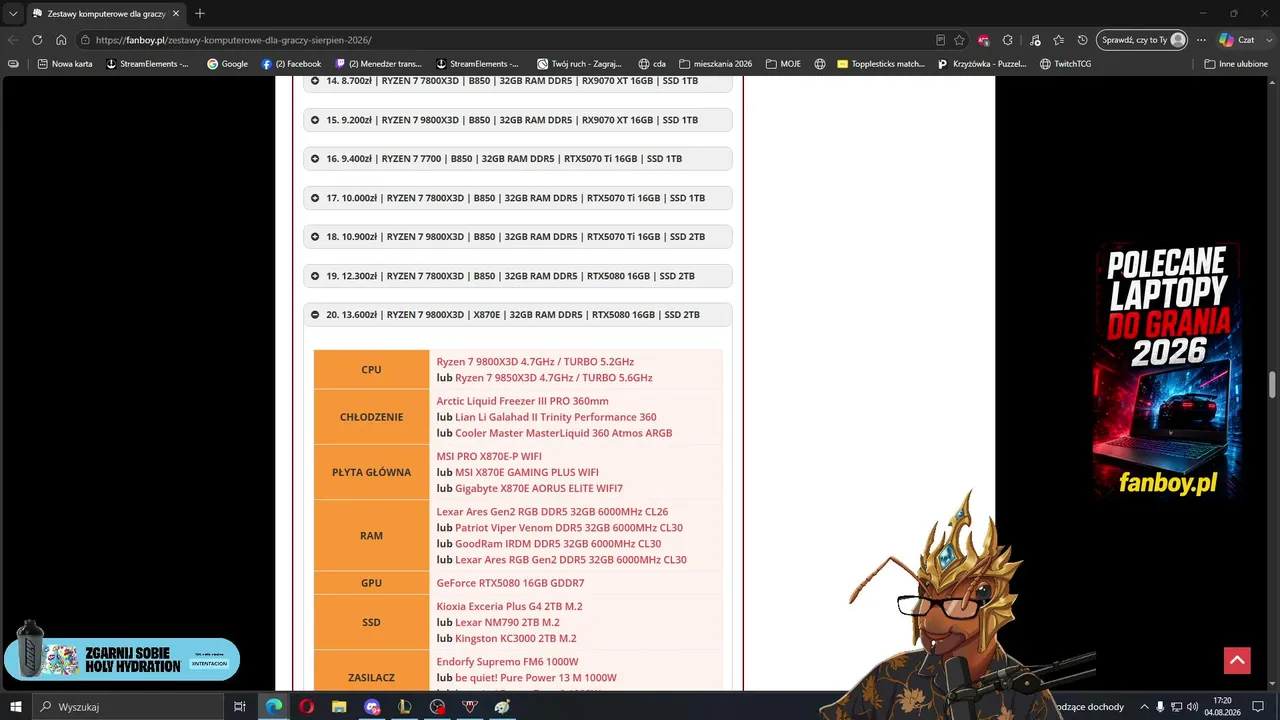Click the 'Sprawdź, czy to Ty' profile button
This screenshot has width=1280, height=720.
click(1142, 40)
